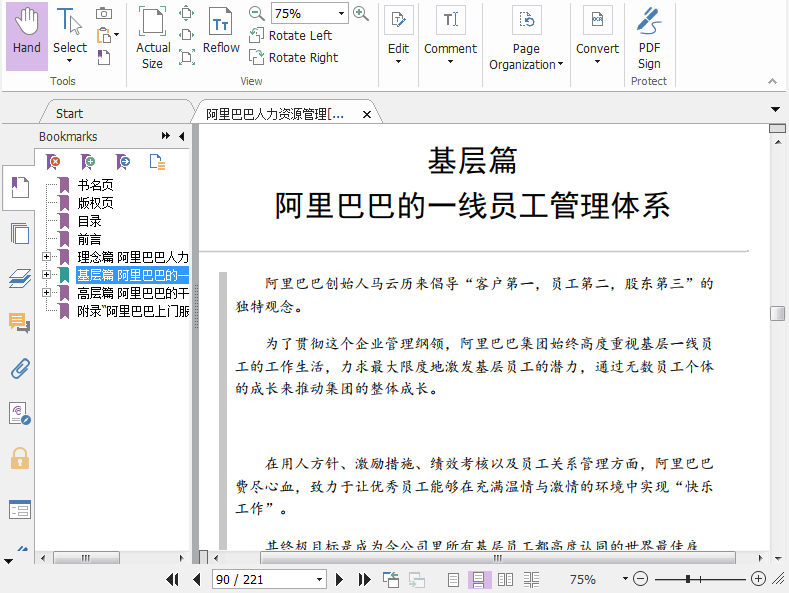Decrease zoom with status bar minus

coord(640,579)
